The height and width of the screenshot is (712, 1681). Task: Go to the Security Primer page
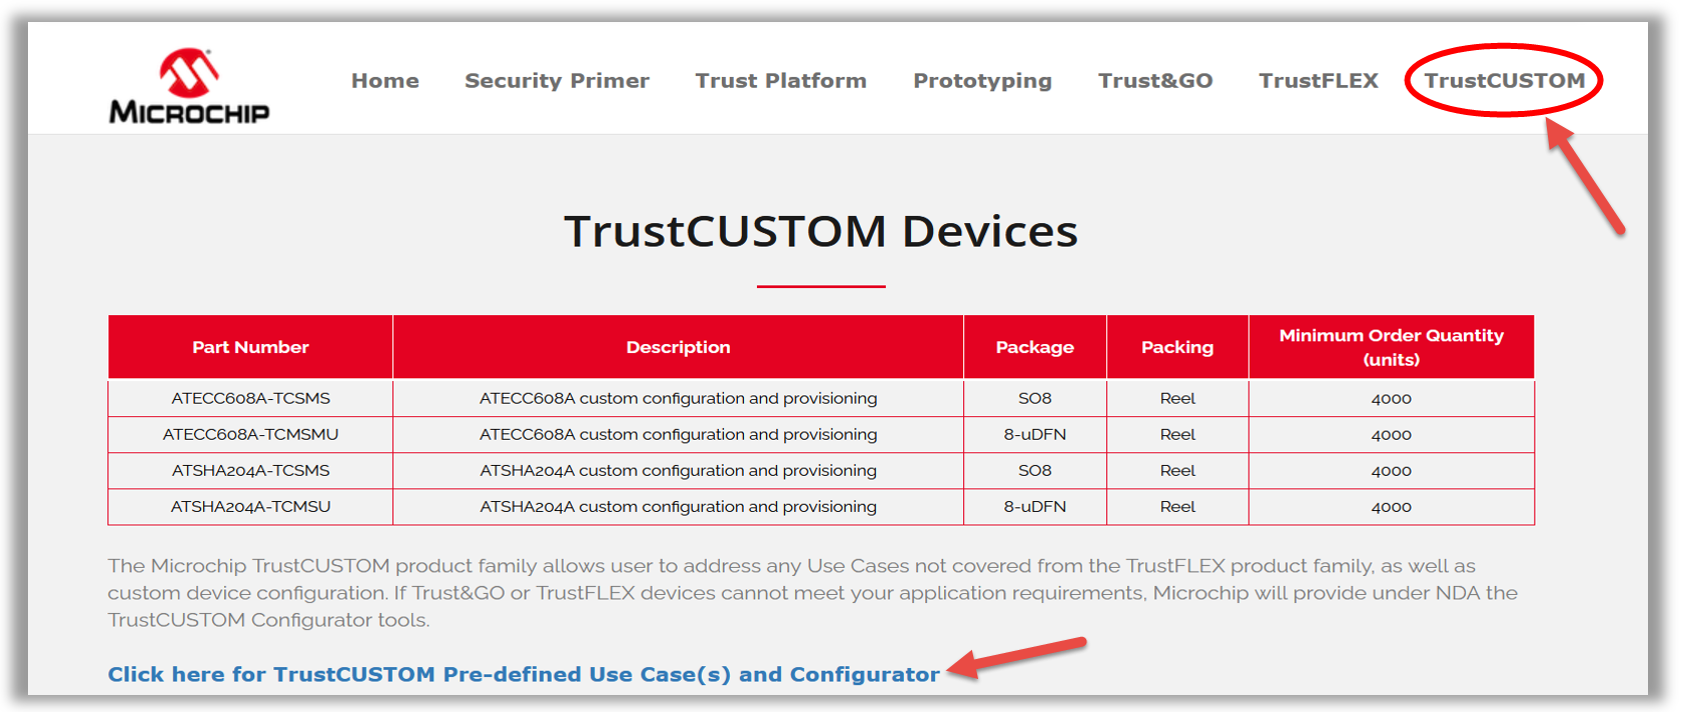click(557, 81)
